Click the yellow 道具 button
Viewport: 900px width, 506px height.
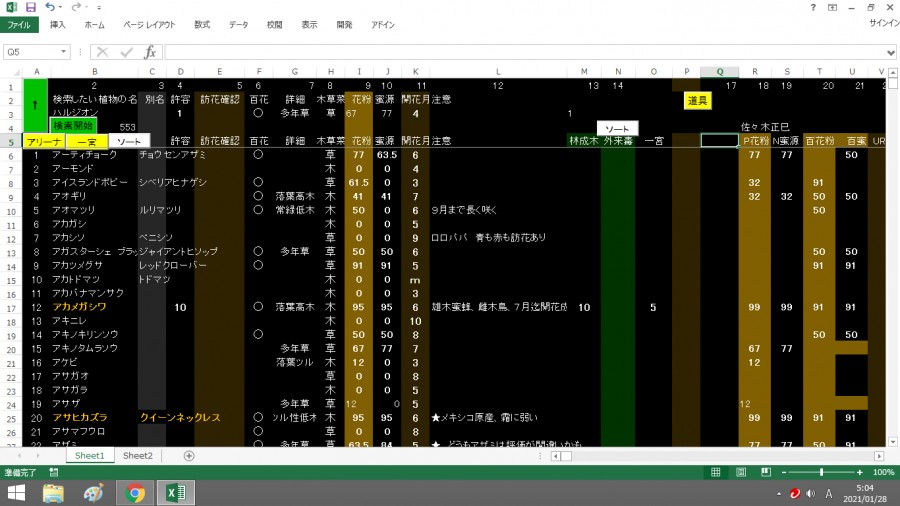[696, 100]
